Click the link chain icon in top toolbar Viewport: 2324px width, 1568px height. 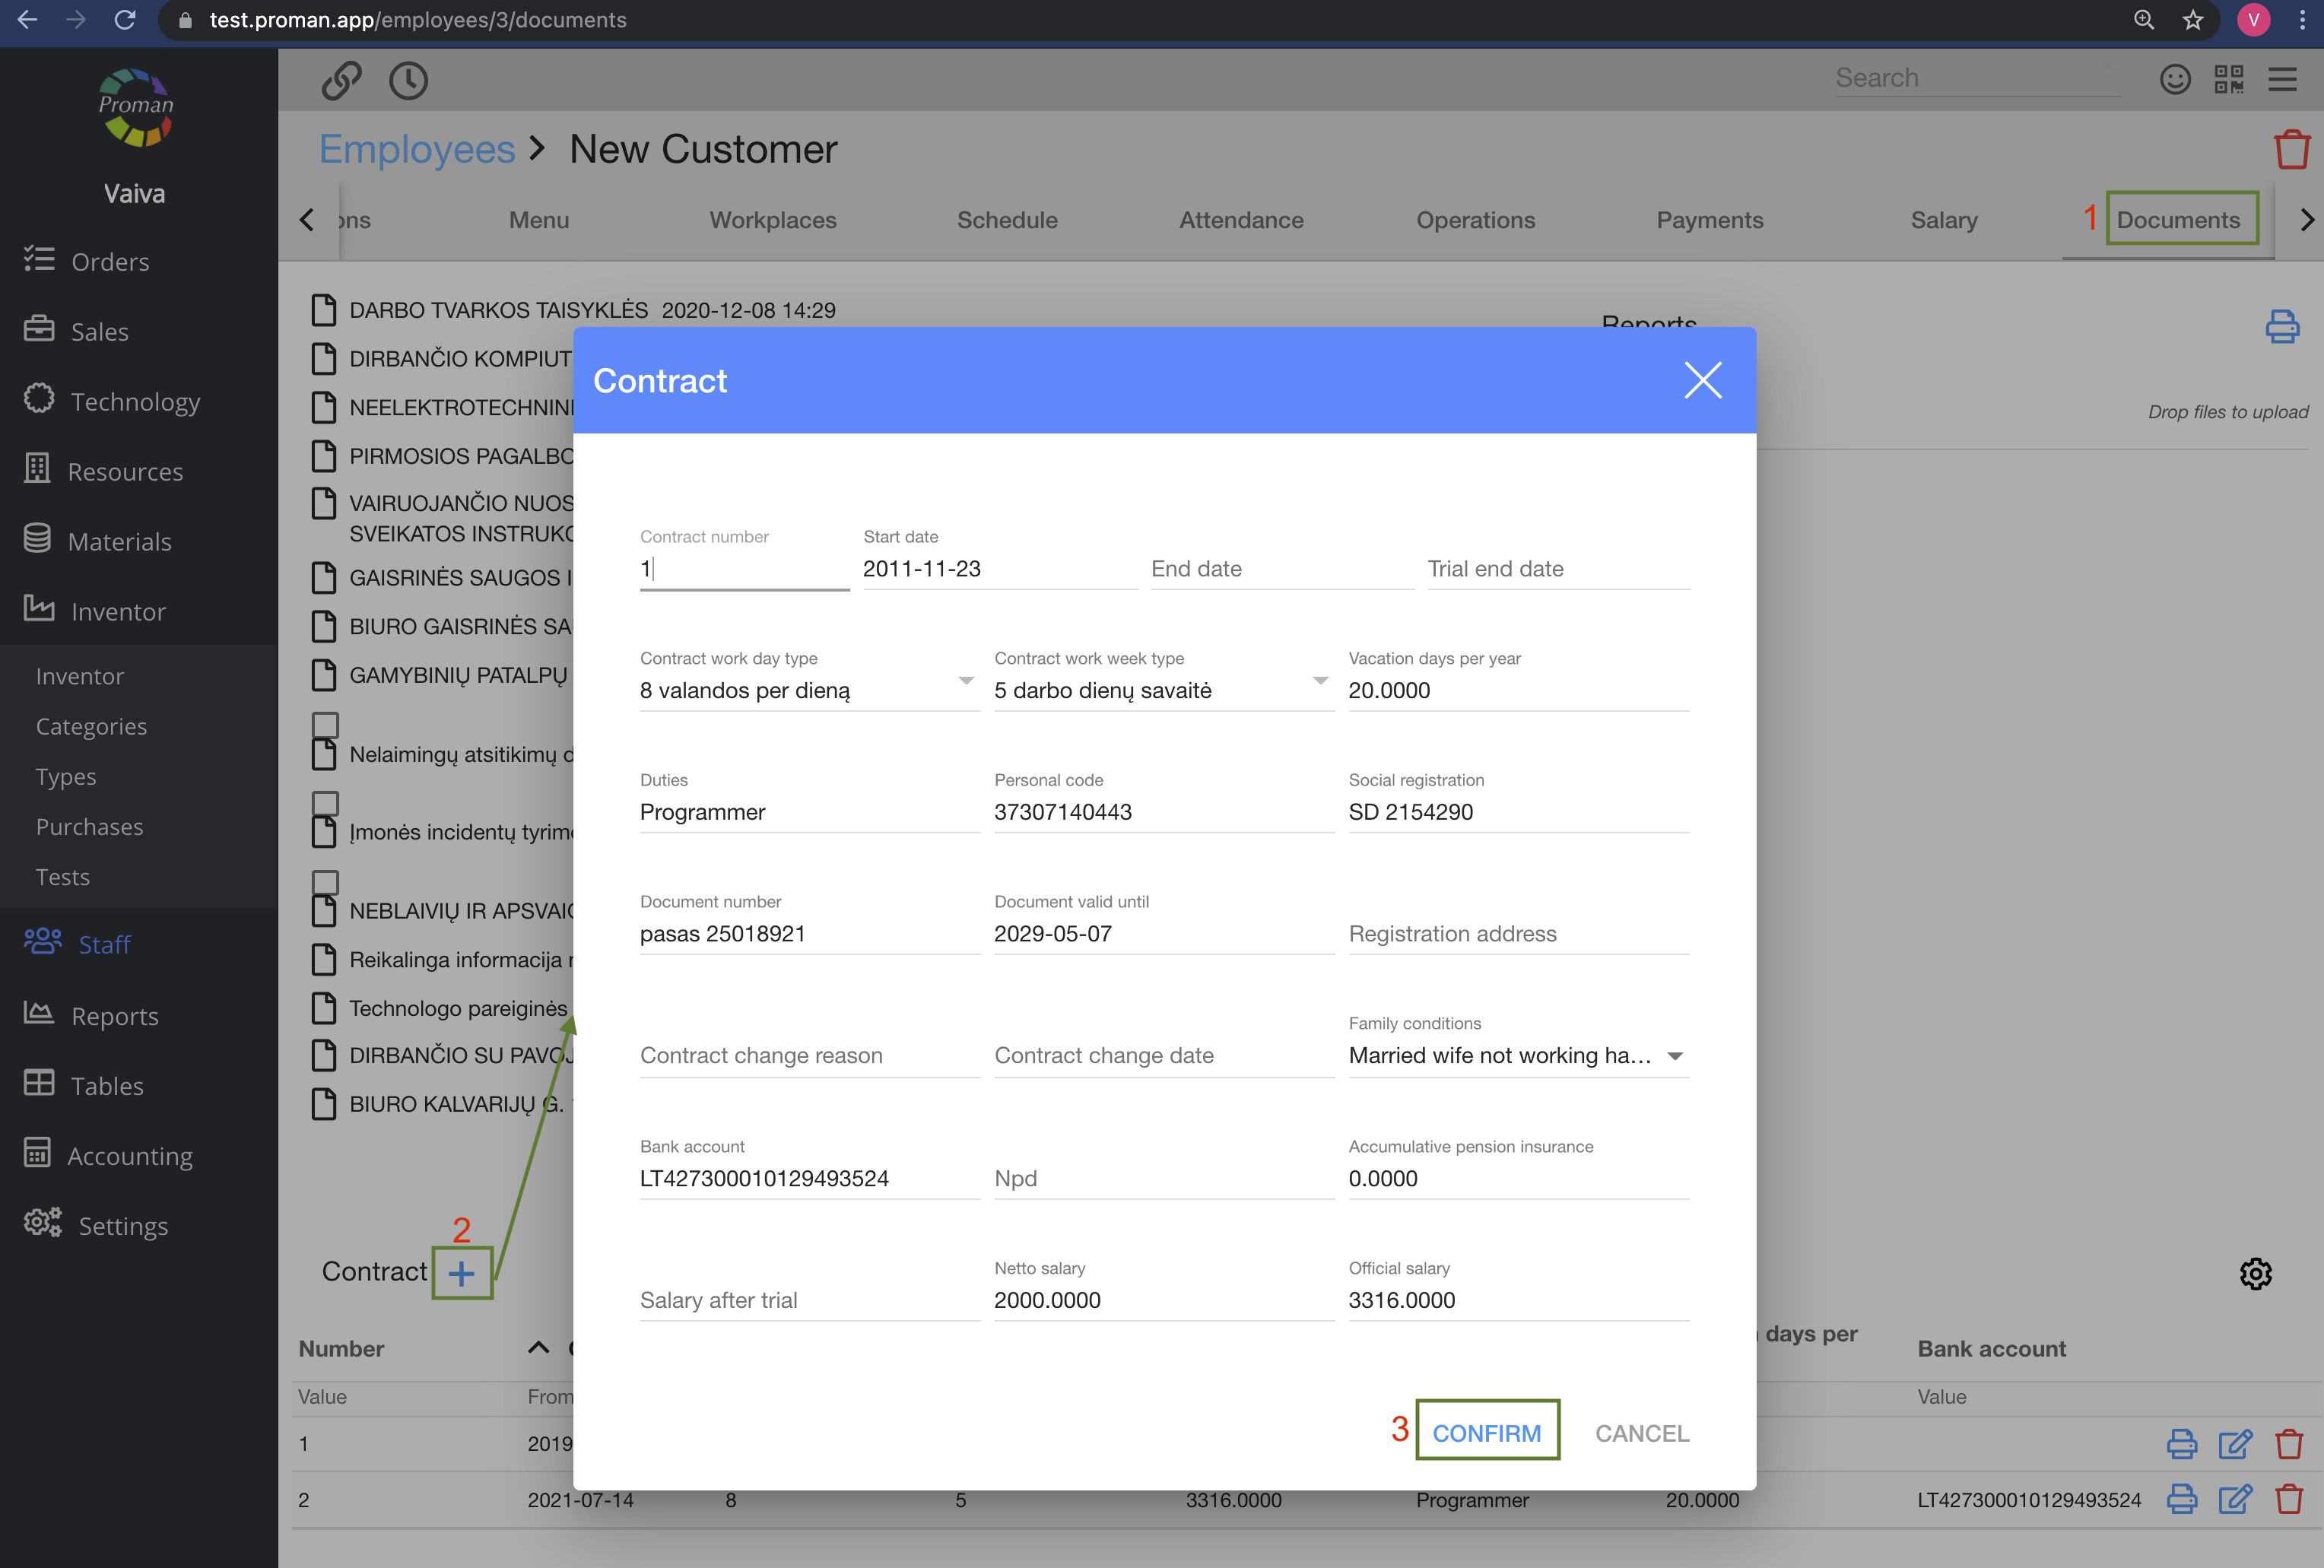341,80
